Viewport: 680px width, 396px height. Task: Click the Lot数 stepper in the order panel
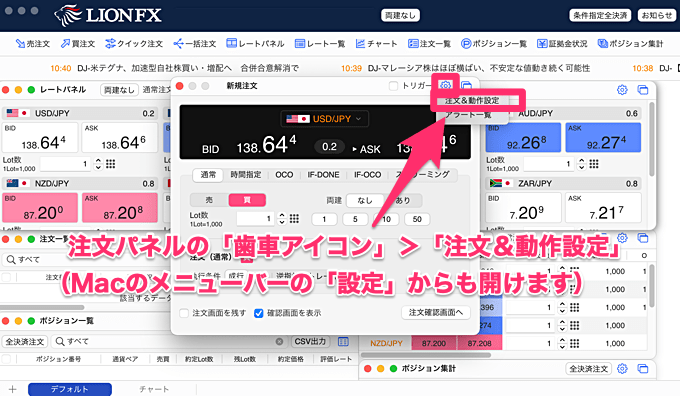(x=282, y=219)
